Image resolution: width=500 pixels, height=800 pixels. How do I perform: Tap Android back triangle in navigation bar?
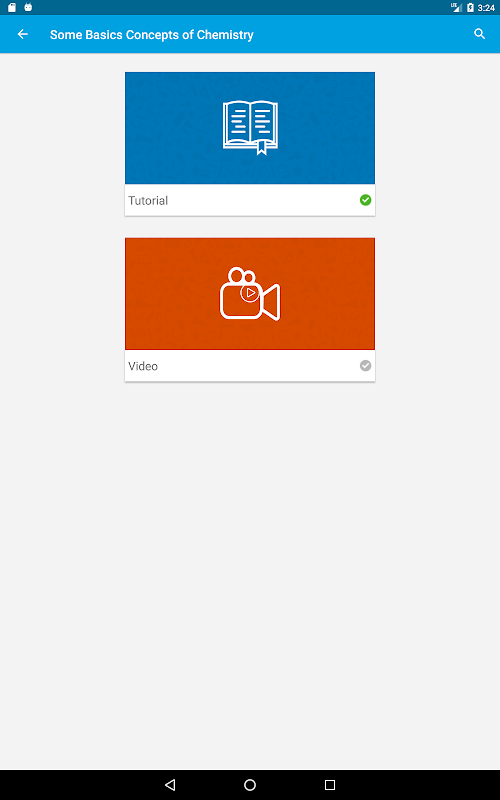tap(170, 785)
